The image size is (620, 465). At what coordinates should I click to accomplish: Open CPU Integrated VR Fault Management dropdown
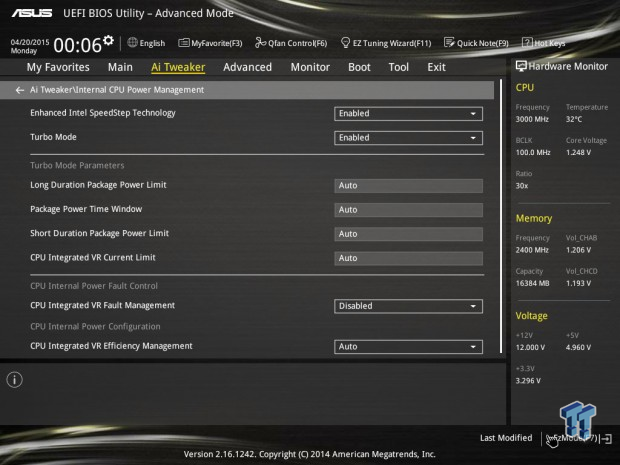408,306
